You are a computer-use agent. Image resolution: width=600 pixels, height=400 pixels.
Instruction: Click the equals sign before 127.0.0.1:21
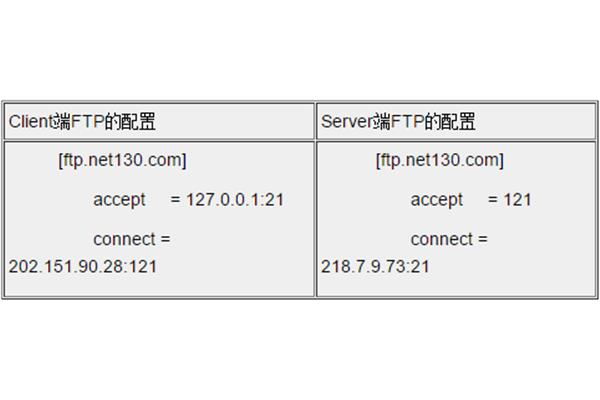pyautogui.click(x=175, y=199)
